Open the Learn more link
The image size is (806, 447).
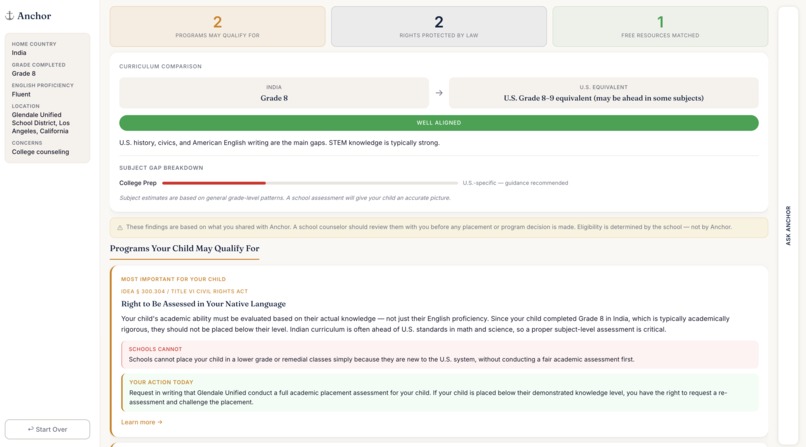coord(141,422)
